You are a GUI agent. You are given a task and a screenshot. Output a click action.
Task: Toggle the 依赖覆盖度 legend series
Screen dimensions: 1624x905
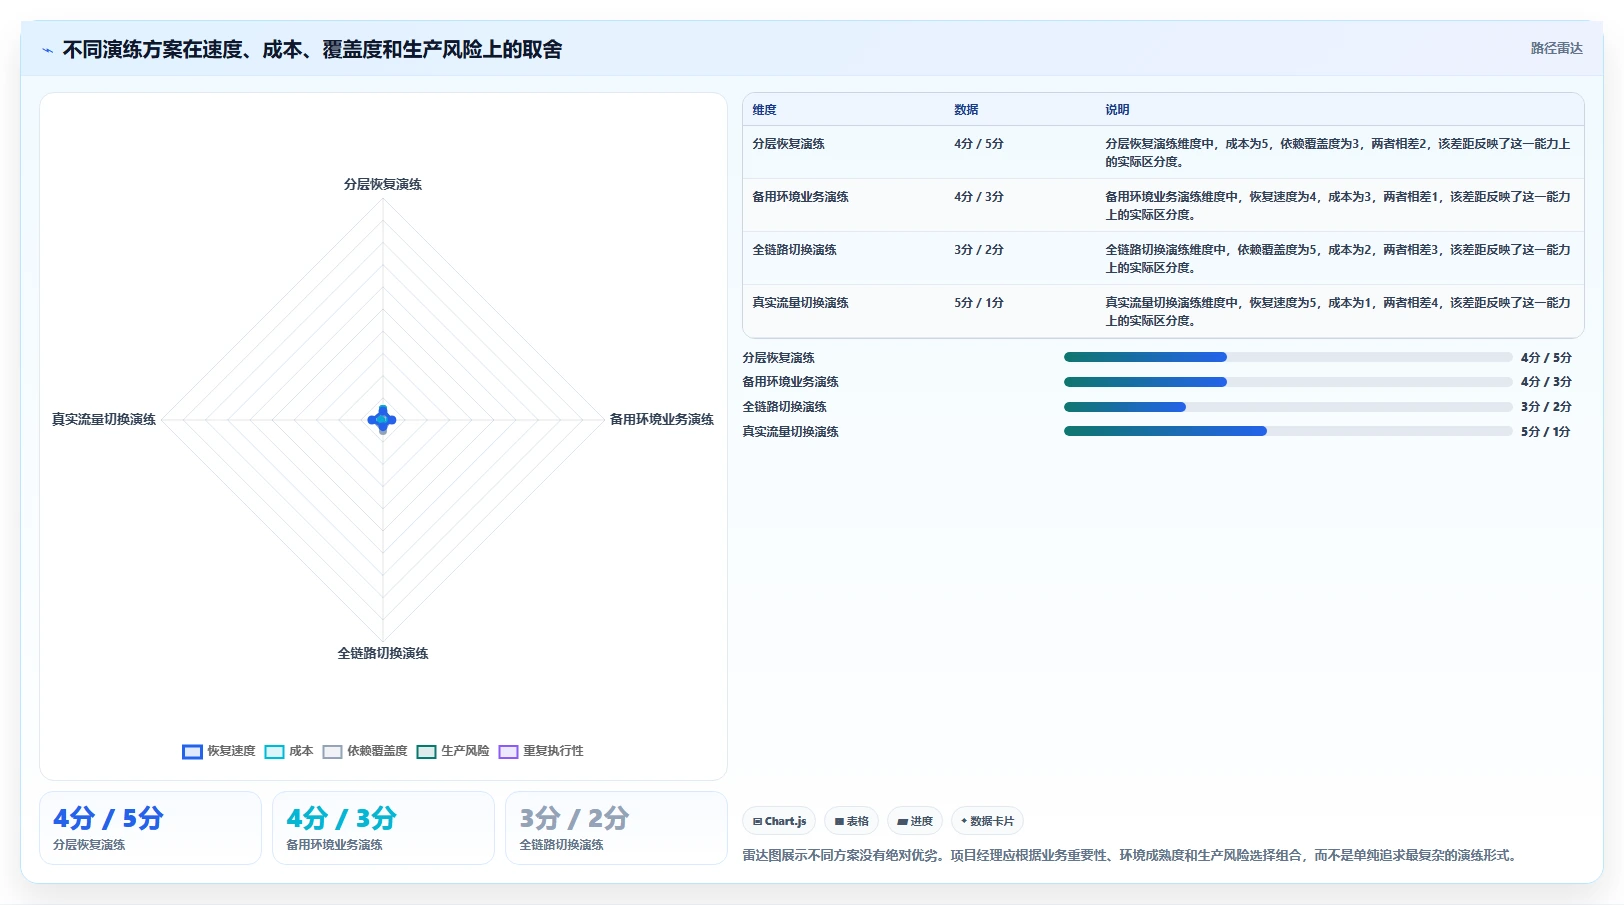point(364,751)
